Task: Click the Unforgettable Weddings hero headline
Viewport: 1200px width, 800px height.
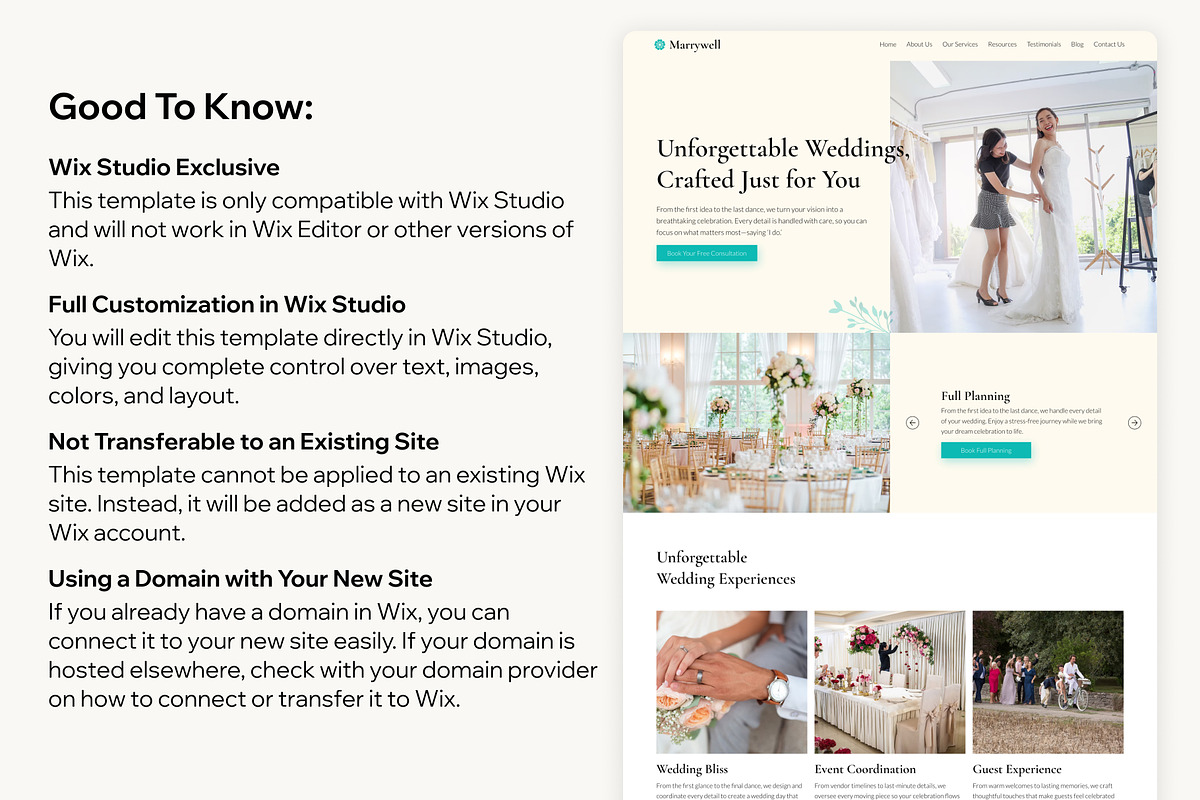Action: (x=783, y=164)
